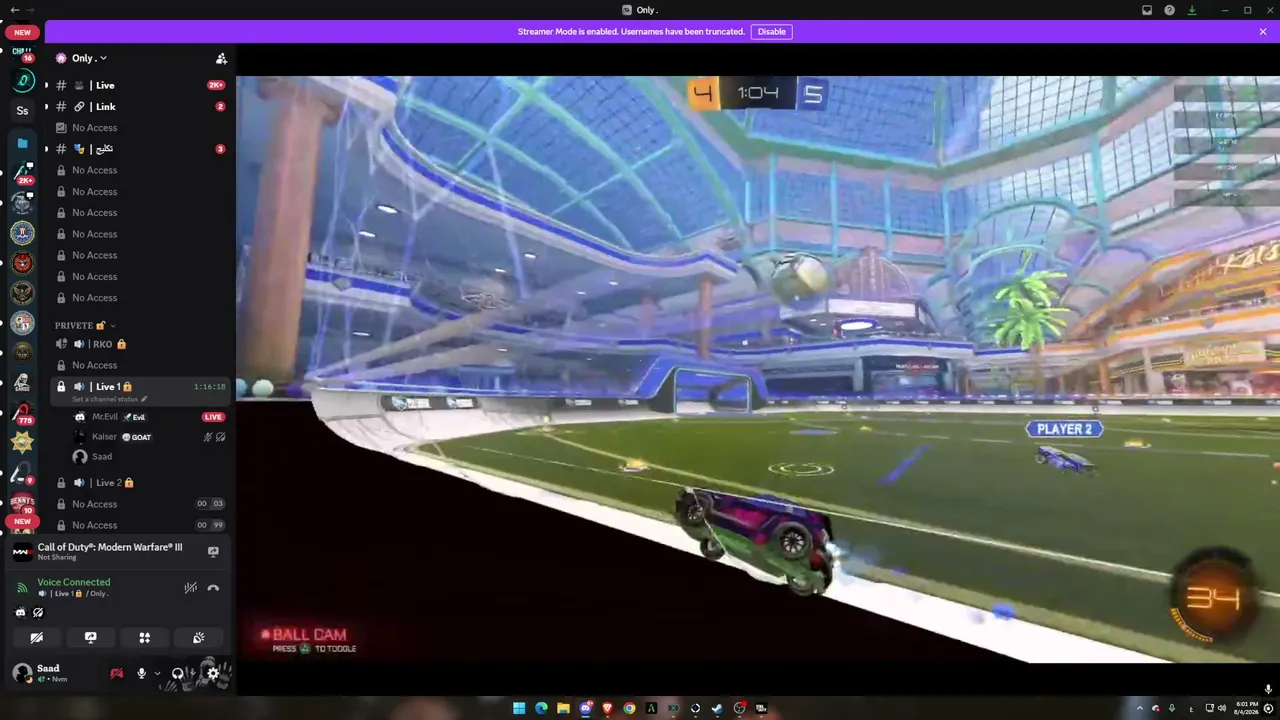
Task: Open the Only server name dropdown
Action: [88, 58]
